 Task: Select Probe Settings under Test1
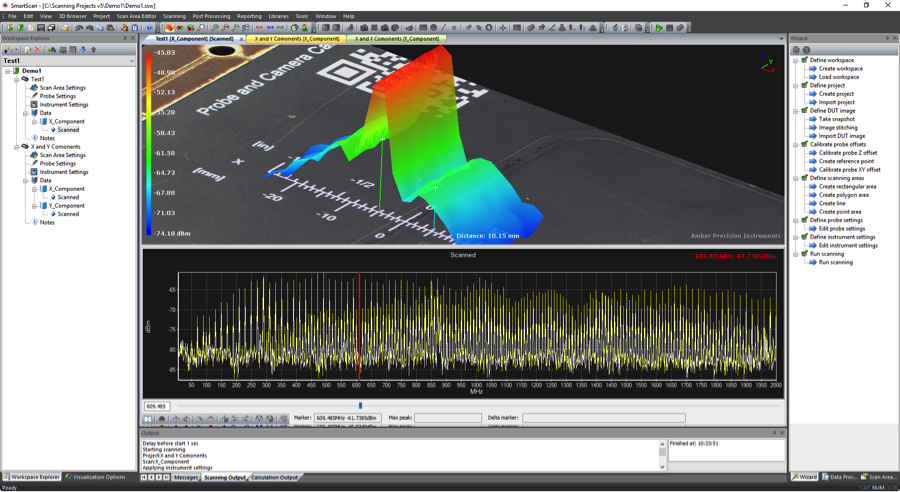[57, 96]
